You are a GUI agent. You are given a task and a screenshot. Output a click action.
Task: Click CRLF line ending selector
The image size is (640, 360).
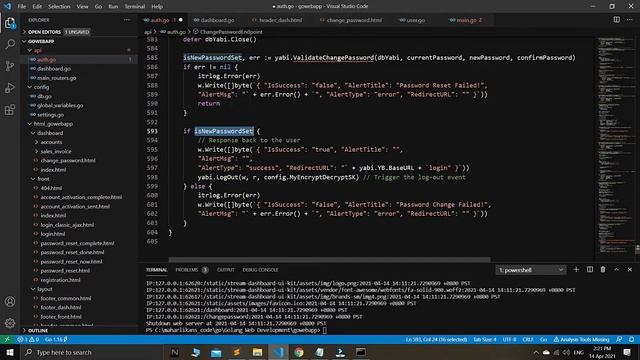(x=528, y=339)
